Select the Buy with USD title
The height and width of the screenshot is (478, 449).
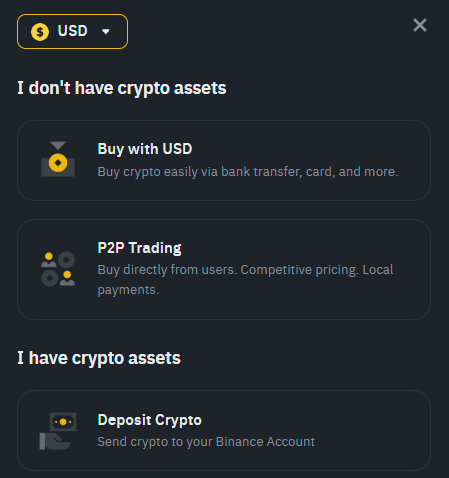point(145,149)
